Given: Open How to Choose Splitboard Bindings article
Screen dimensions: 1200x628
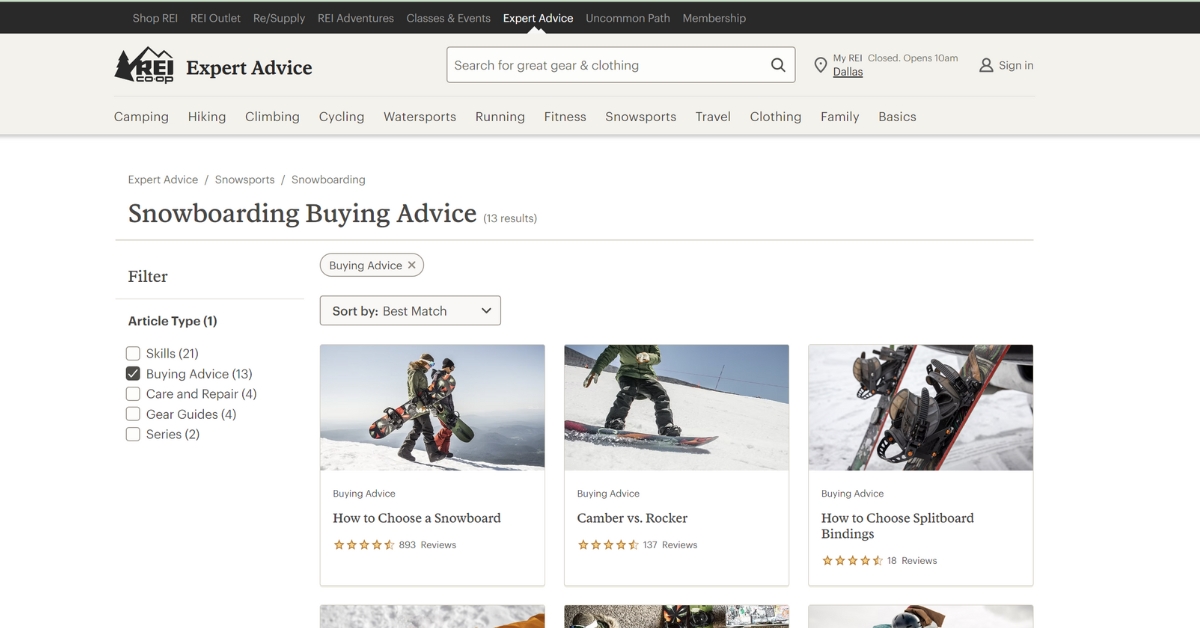Looking at the screenshot, I should pyautogui.click(x=897, y=526).
